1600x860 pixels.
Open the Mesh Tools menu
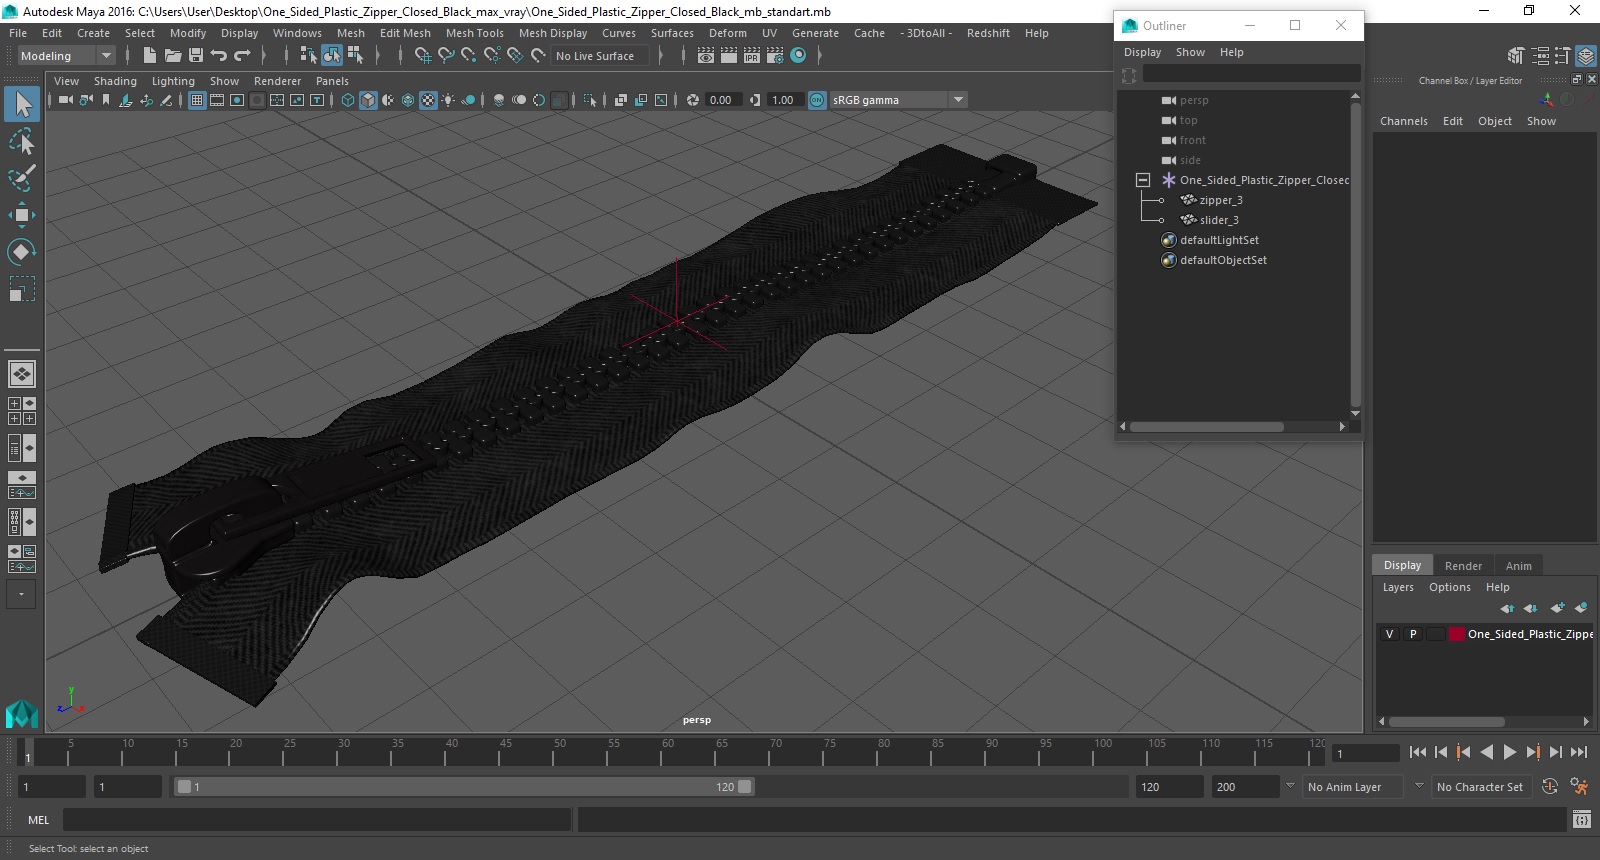475,33
